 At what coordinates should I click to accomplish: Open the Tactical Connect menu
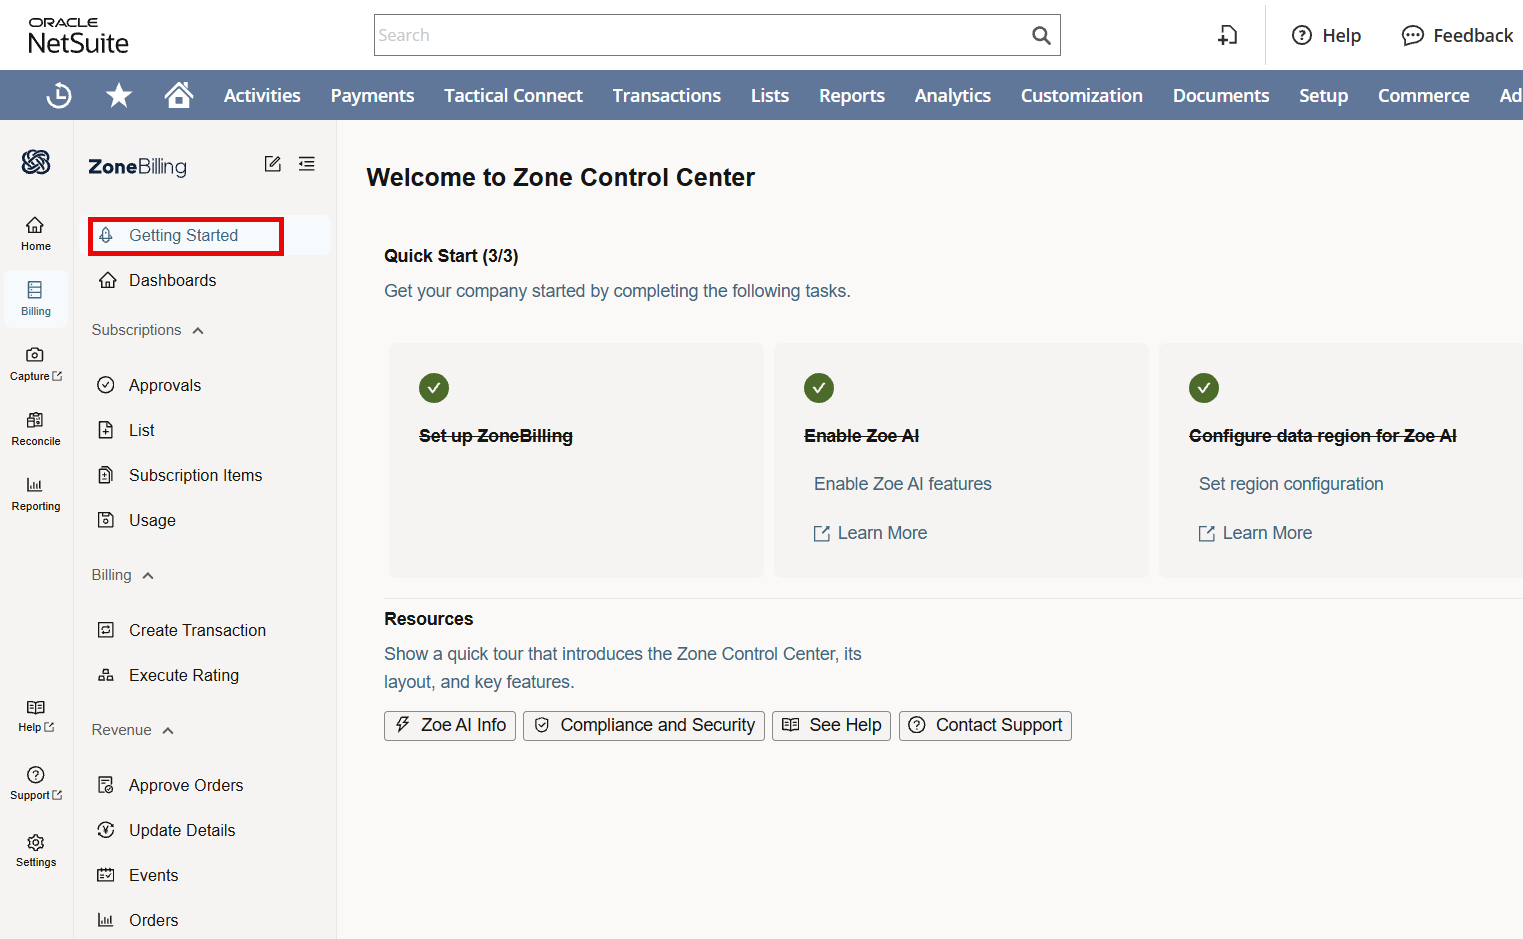coord(513,95)
